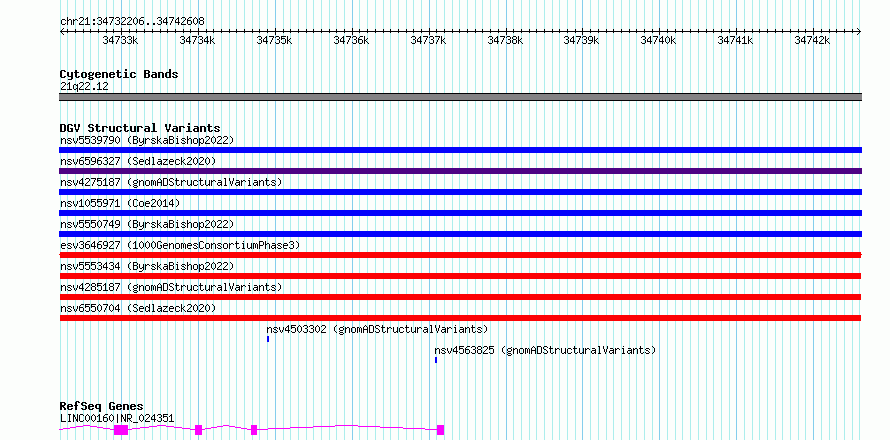Select the nsv4285187 red variant bar
This screenshot has height=440, width=890.
click(460, 297)
